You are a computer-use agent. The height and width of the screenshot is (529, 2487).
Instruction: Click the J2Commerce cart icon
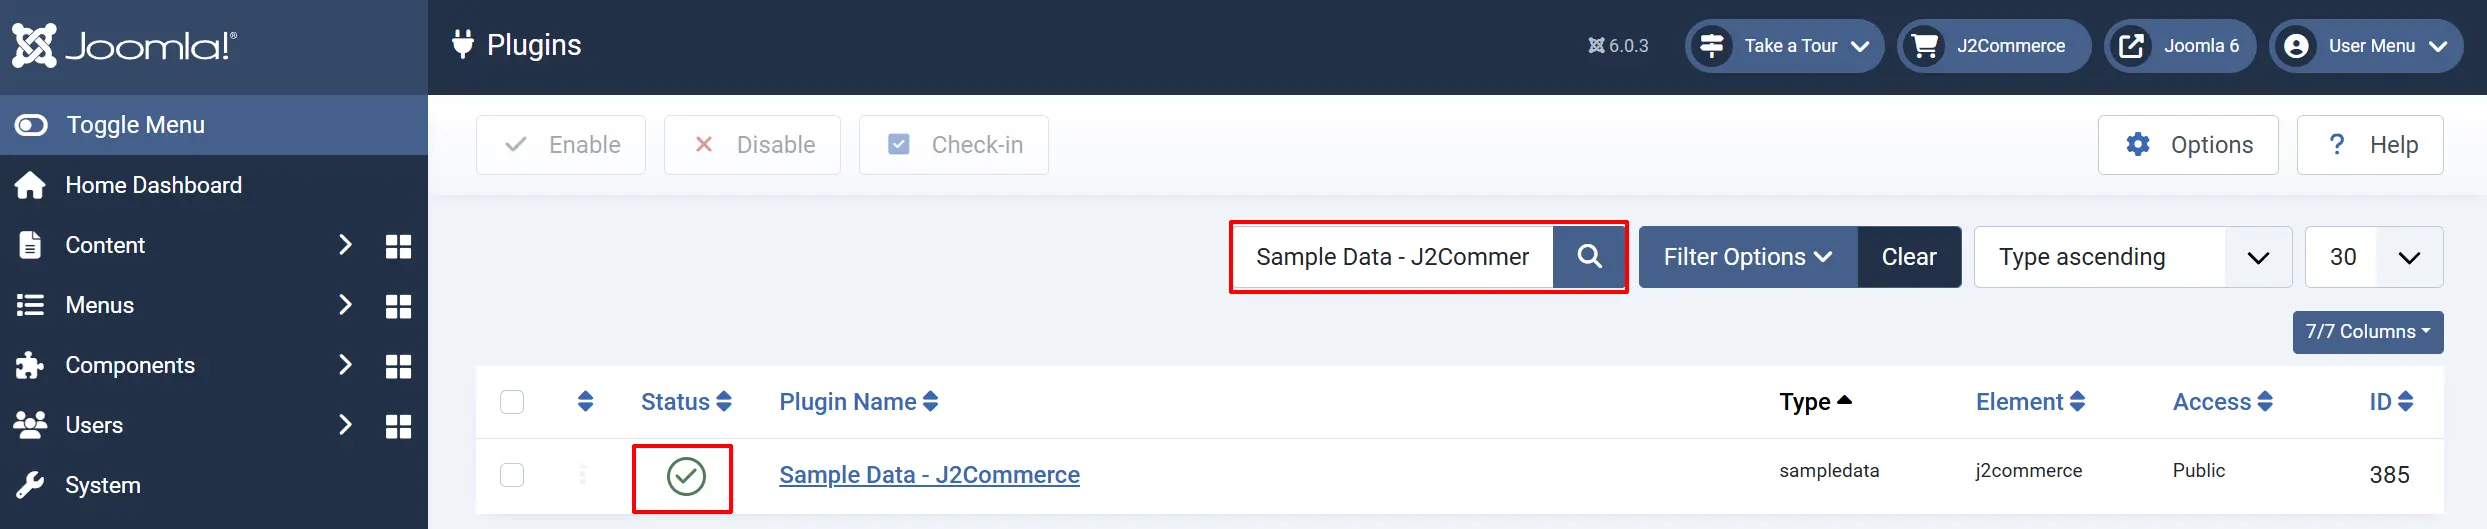tap(1924, 46)
